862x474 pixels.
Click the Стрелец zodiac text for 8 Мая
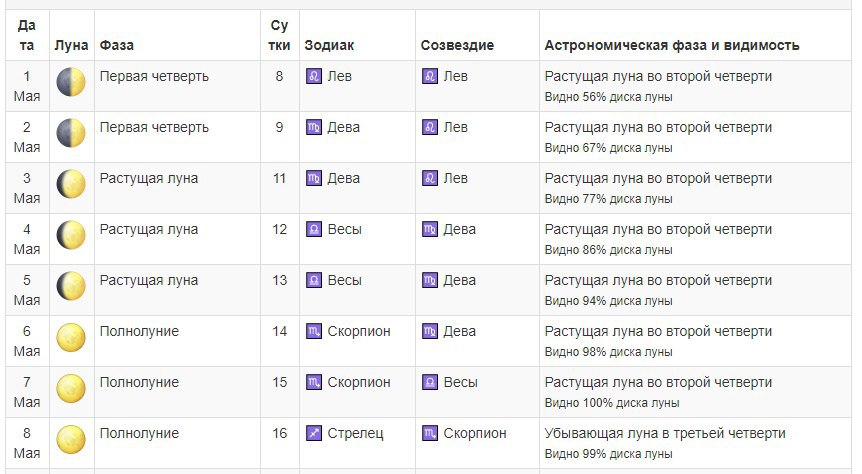[355, 433]
